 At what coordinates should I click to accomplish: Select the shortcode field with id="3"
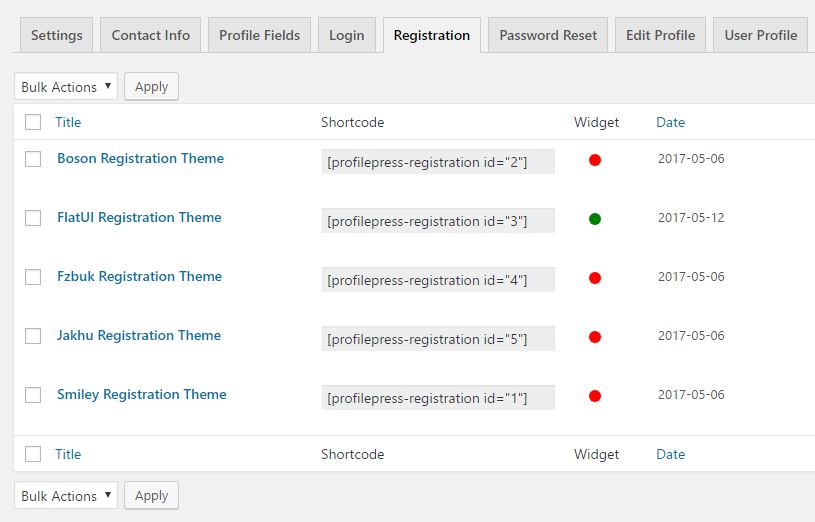[438, 220]
